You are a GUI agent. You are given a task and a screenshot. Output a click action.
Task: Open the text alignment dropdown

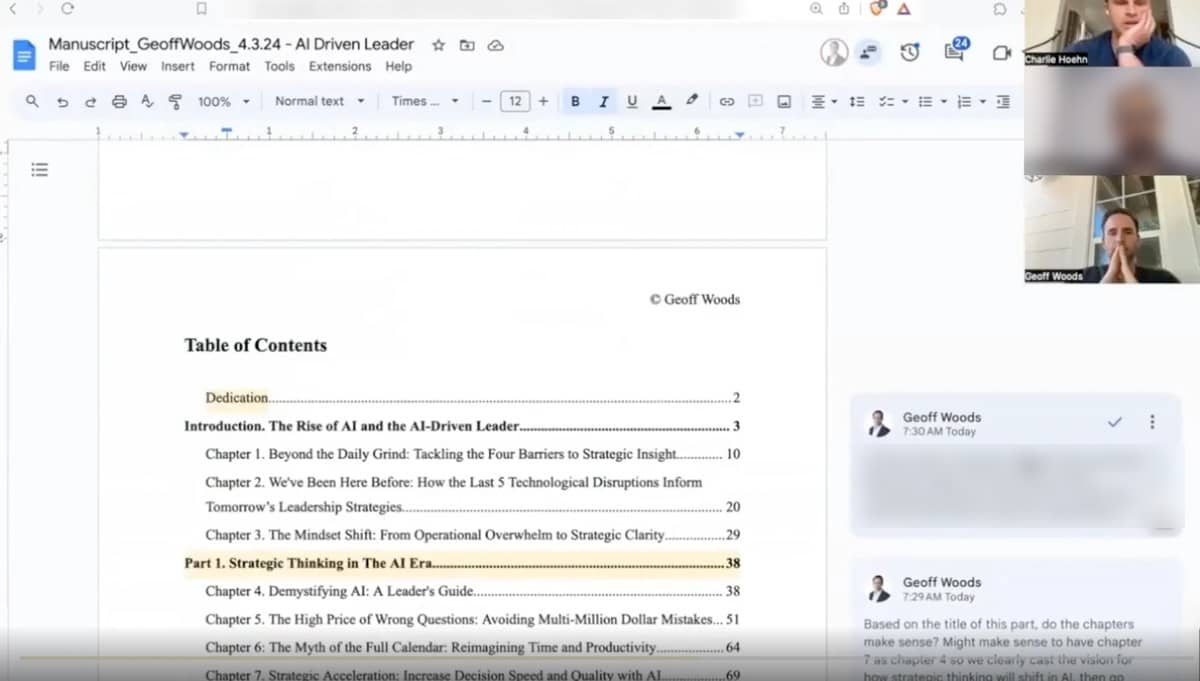coord(824,101)
